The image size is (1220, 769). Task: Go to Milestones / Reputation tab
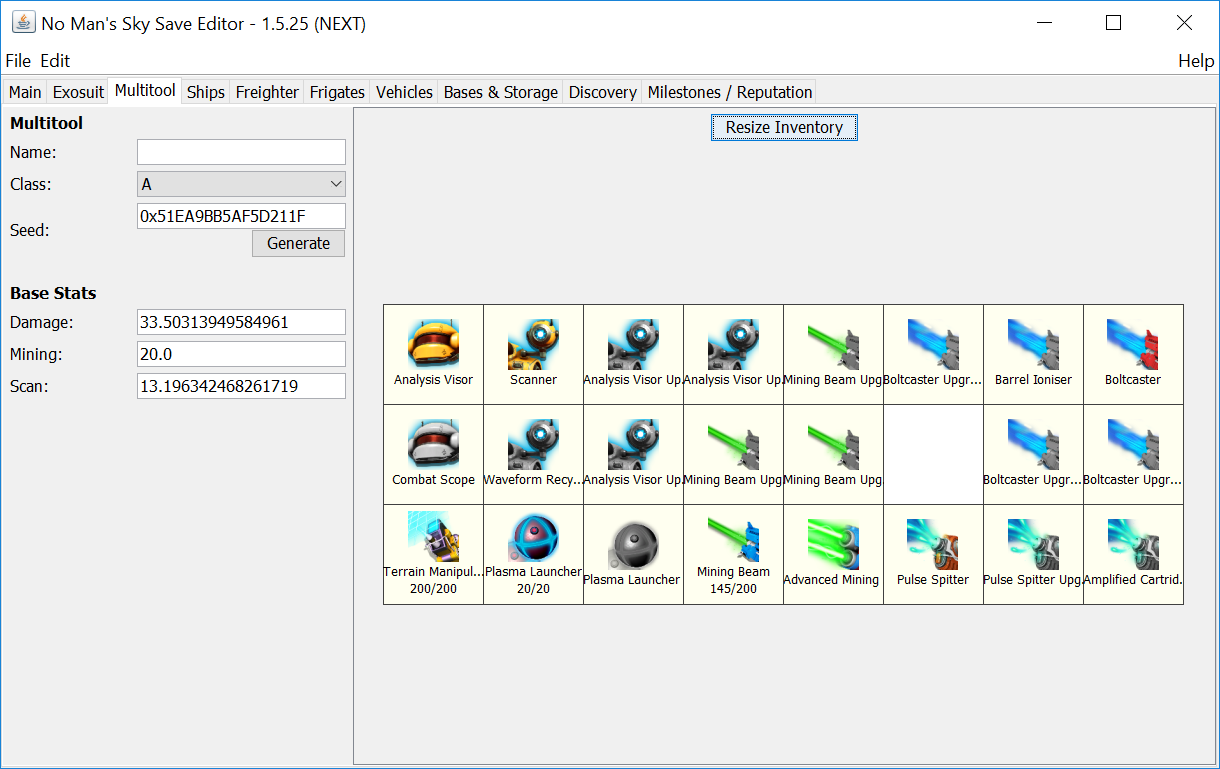click(x=729, y=92)
